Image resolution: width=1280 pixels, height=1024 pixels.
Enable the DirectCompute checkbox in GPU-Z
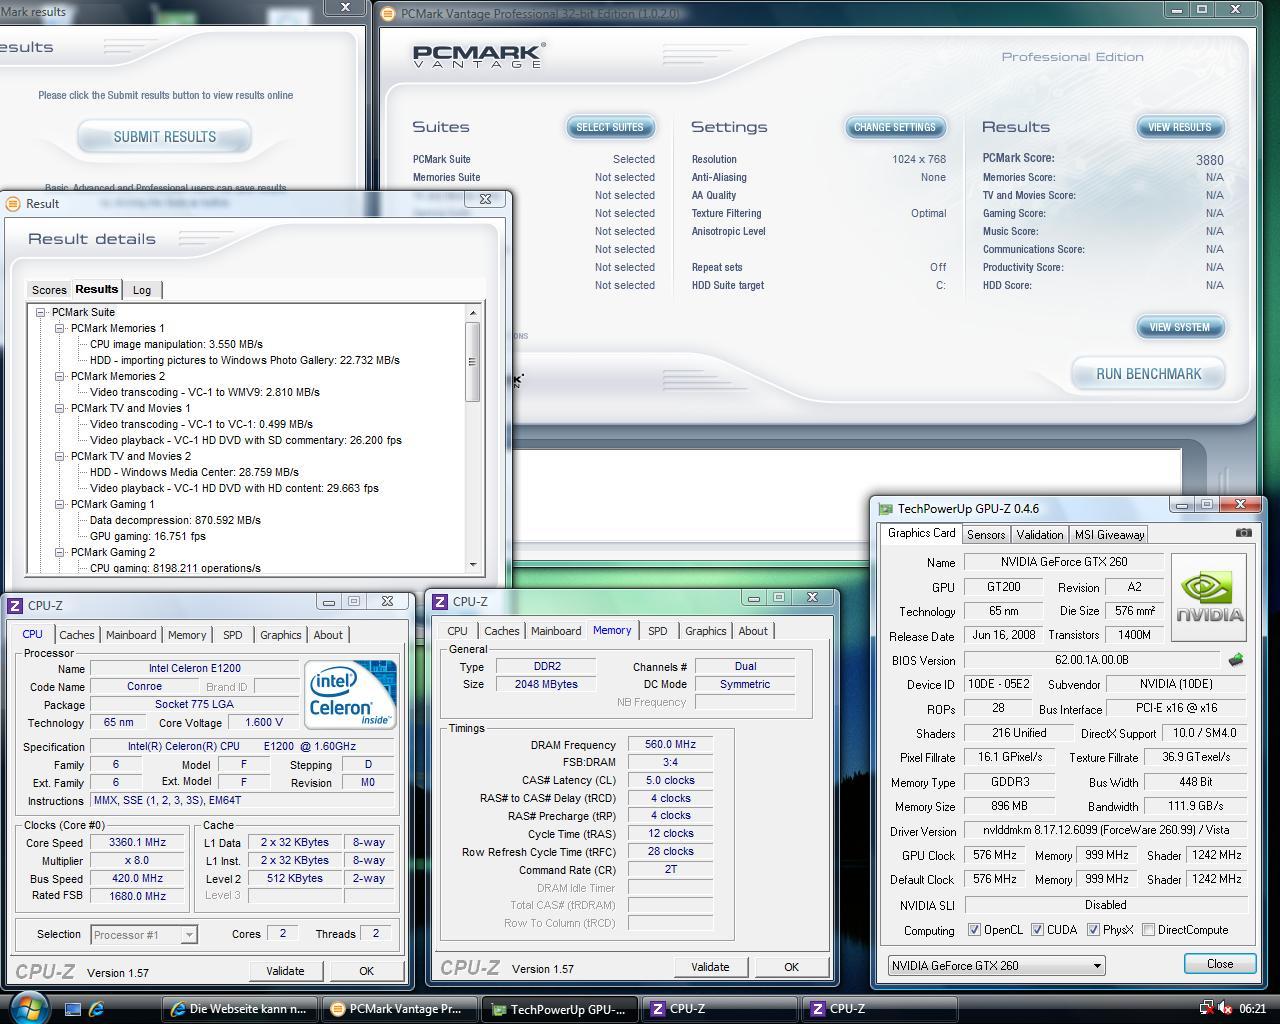pos(1149,930)
